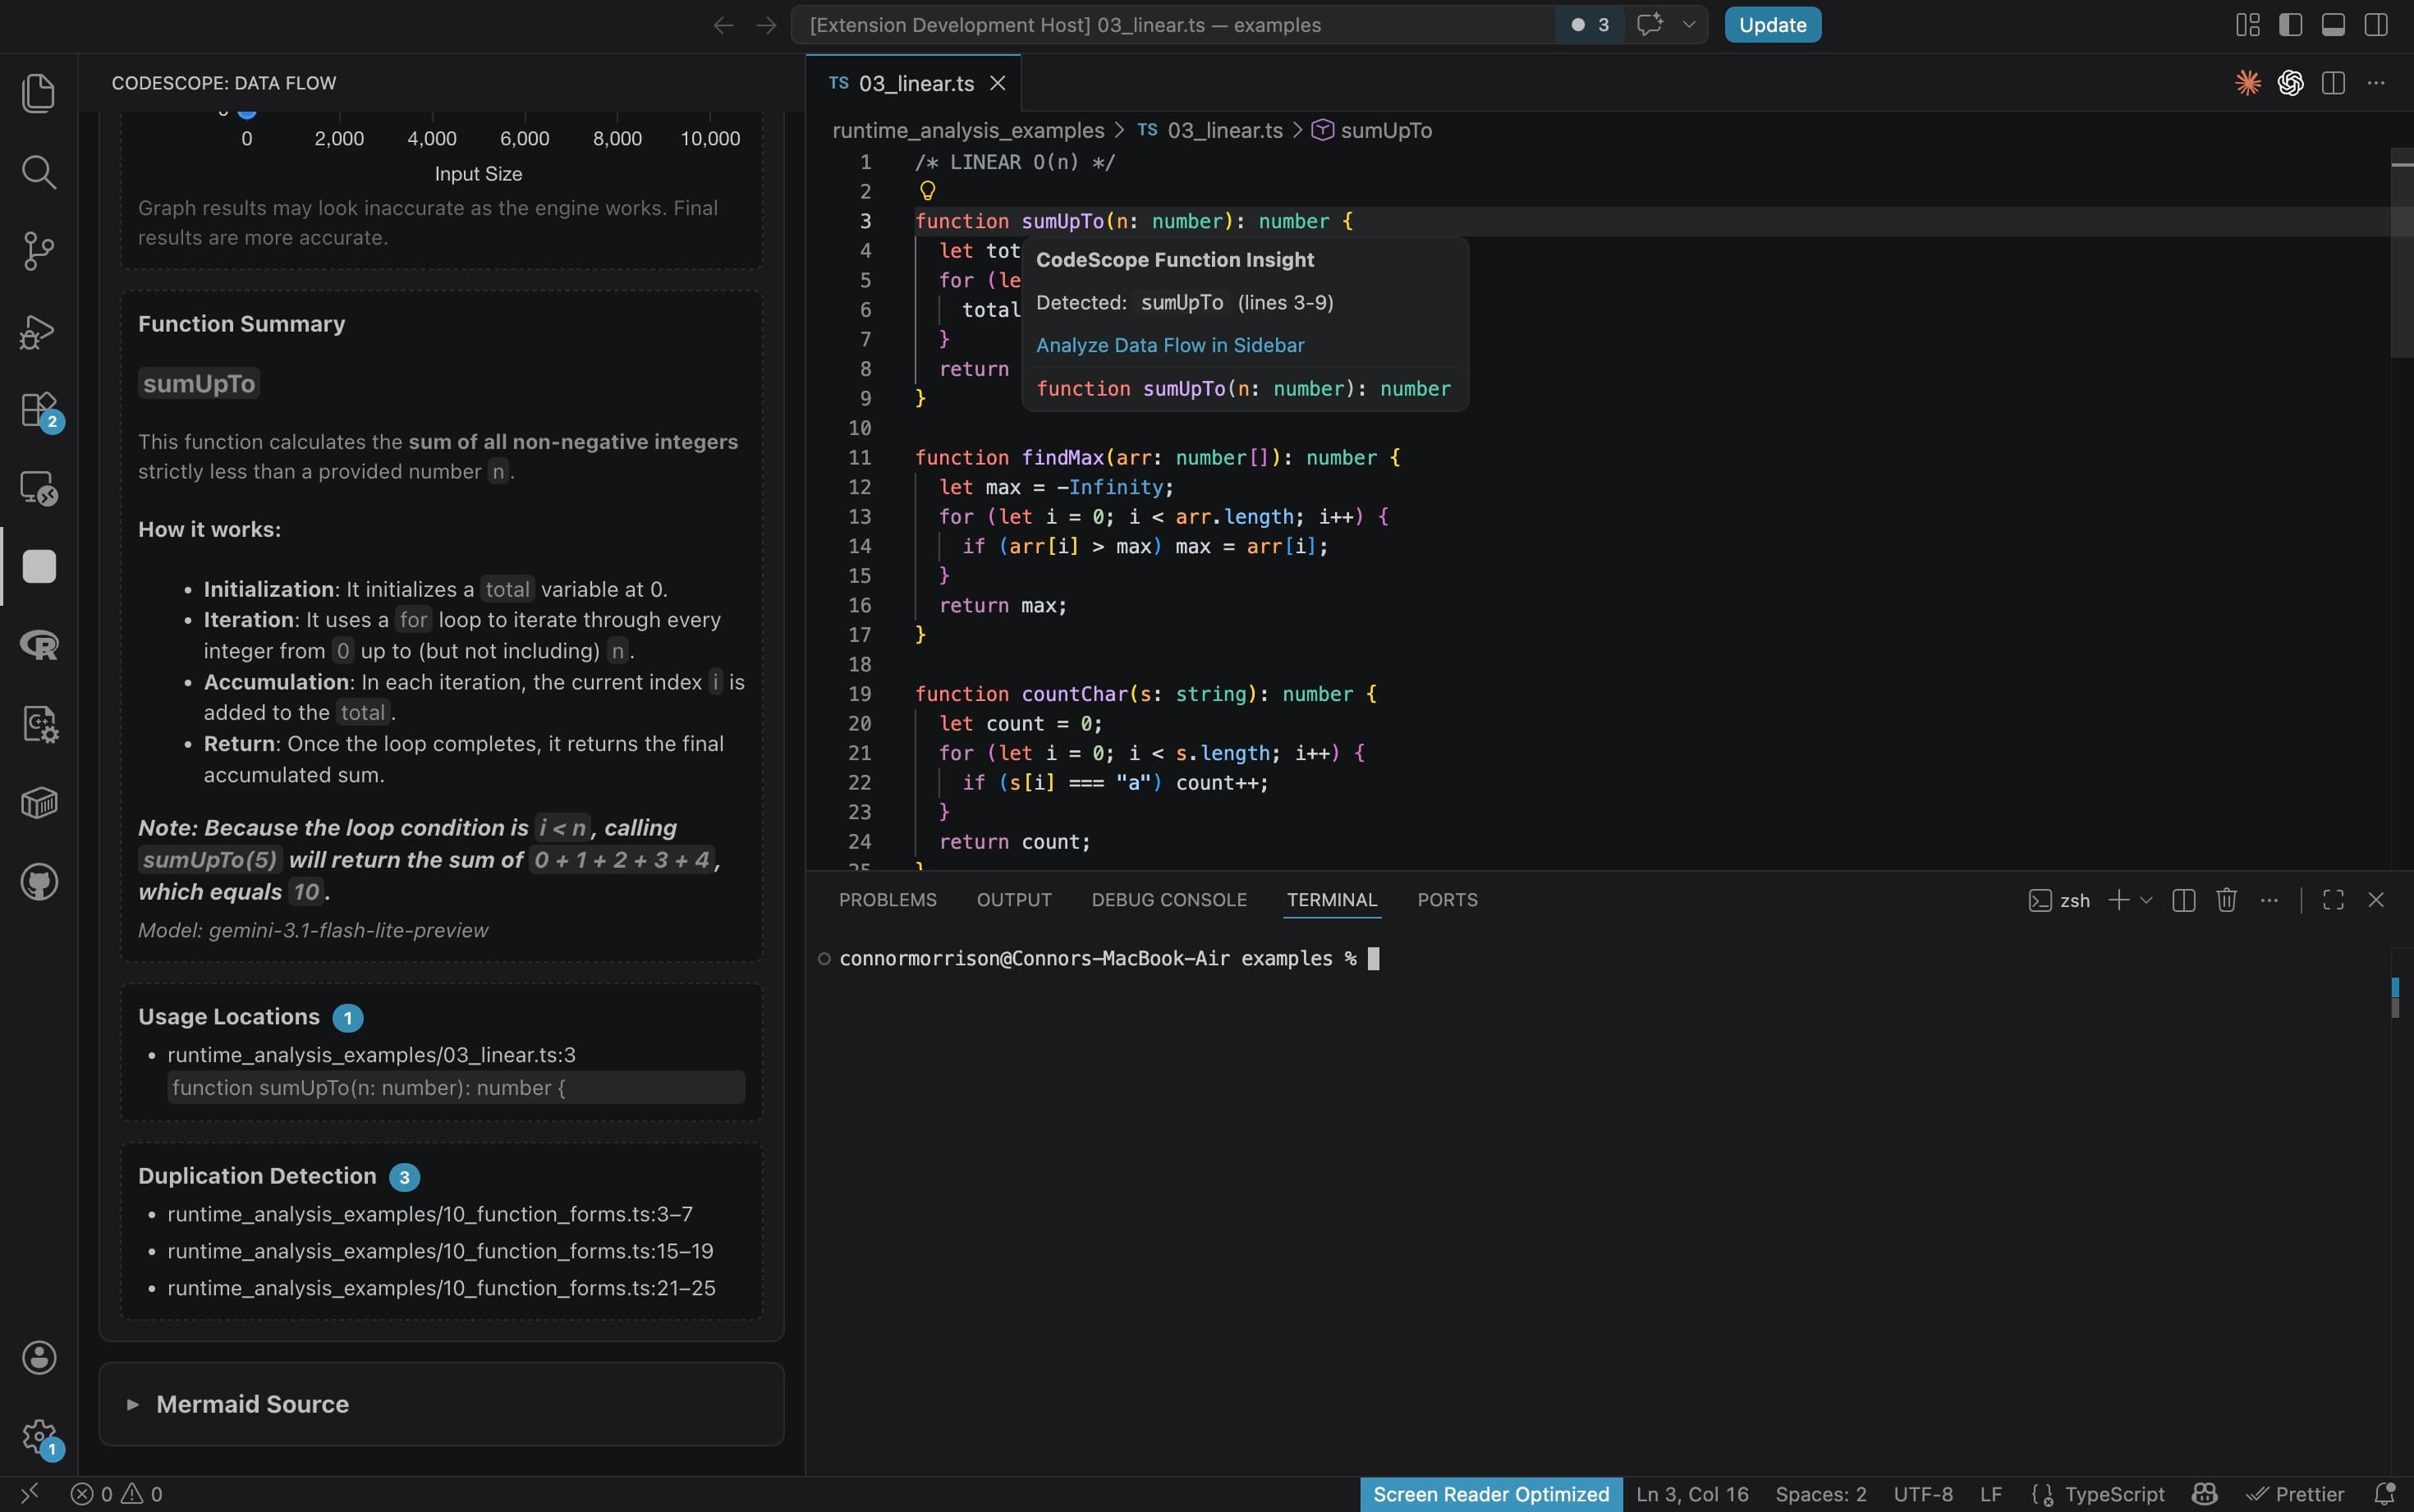Toggle Screen Reader Optimized status

(x=1491, y=1494)
